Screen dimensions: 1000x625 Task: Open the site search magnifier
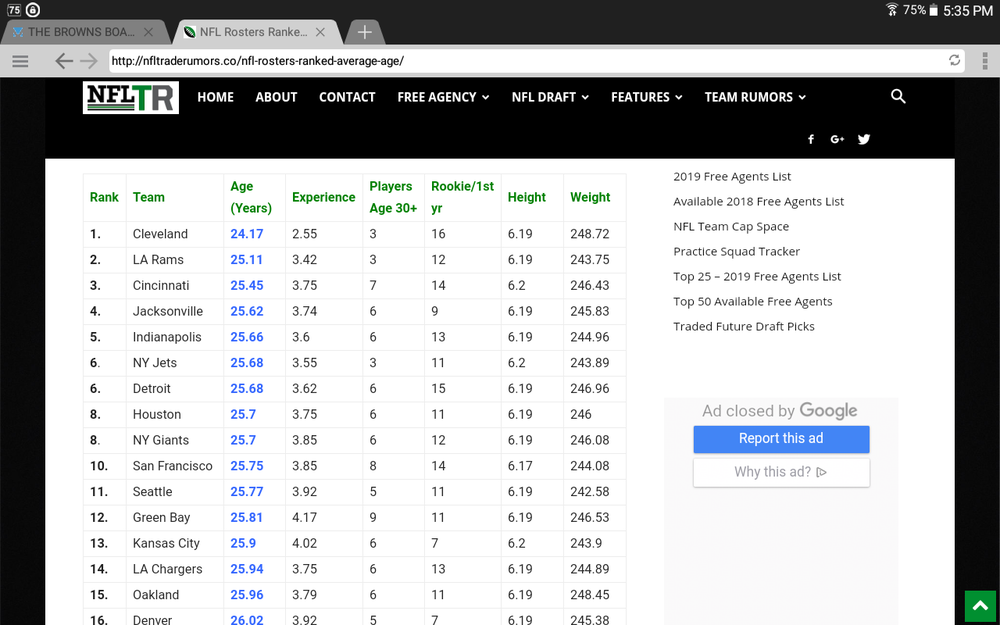898,96
